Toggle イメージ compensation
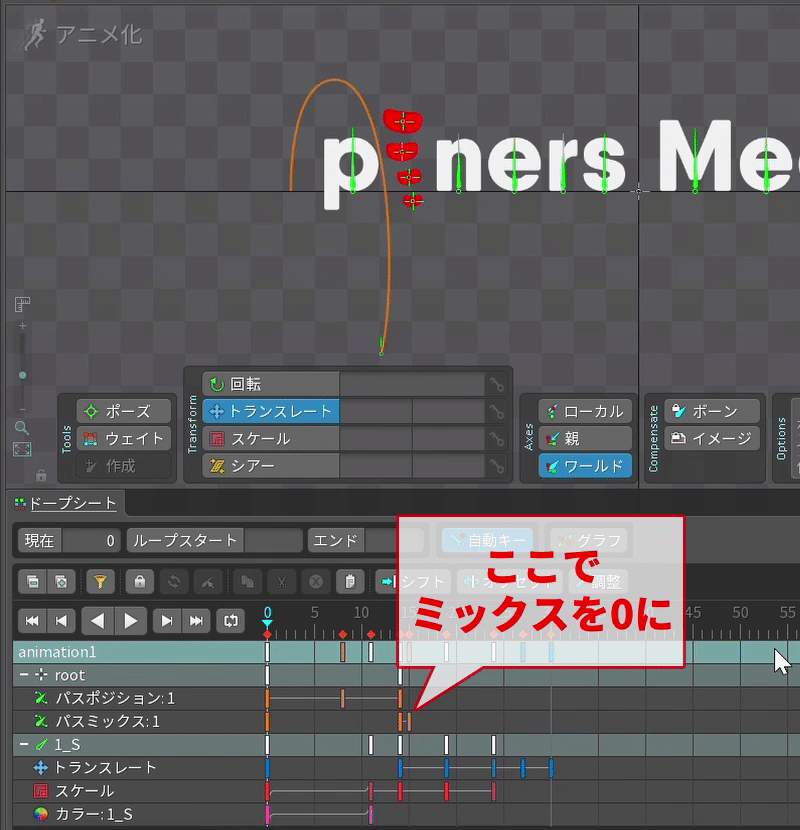This screenshot has height=830, width=800. coord(712,438)
